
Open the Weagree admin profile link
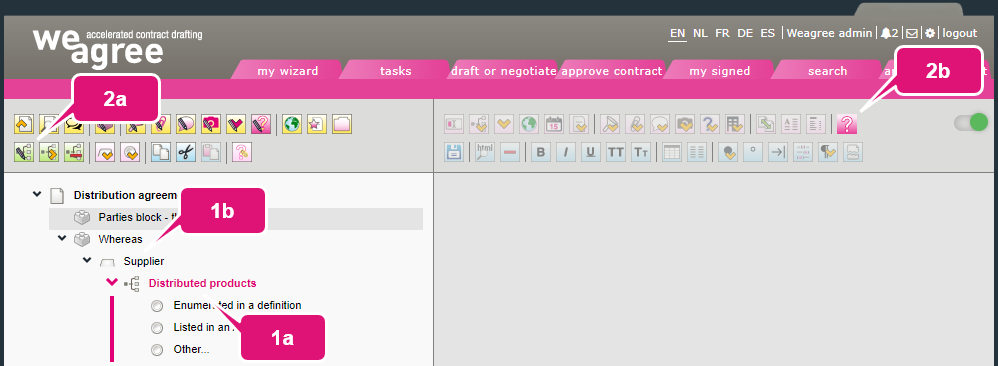[829, 33]
